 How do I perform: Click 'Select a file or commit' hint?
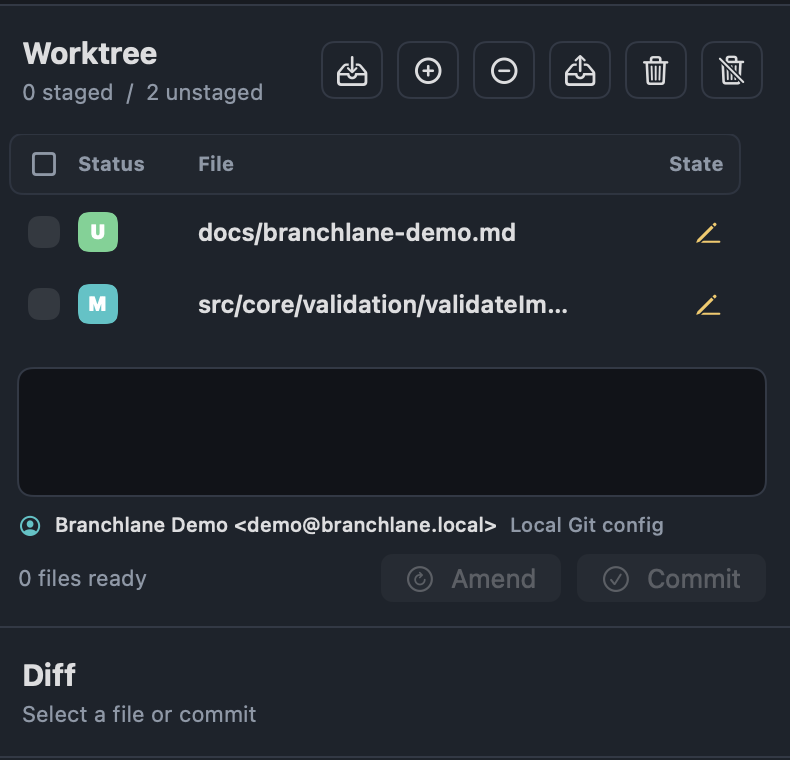139,715
